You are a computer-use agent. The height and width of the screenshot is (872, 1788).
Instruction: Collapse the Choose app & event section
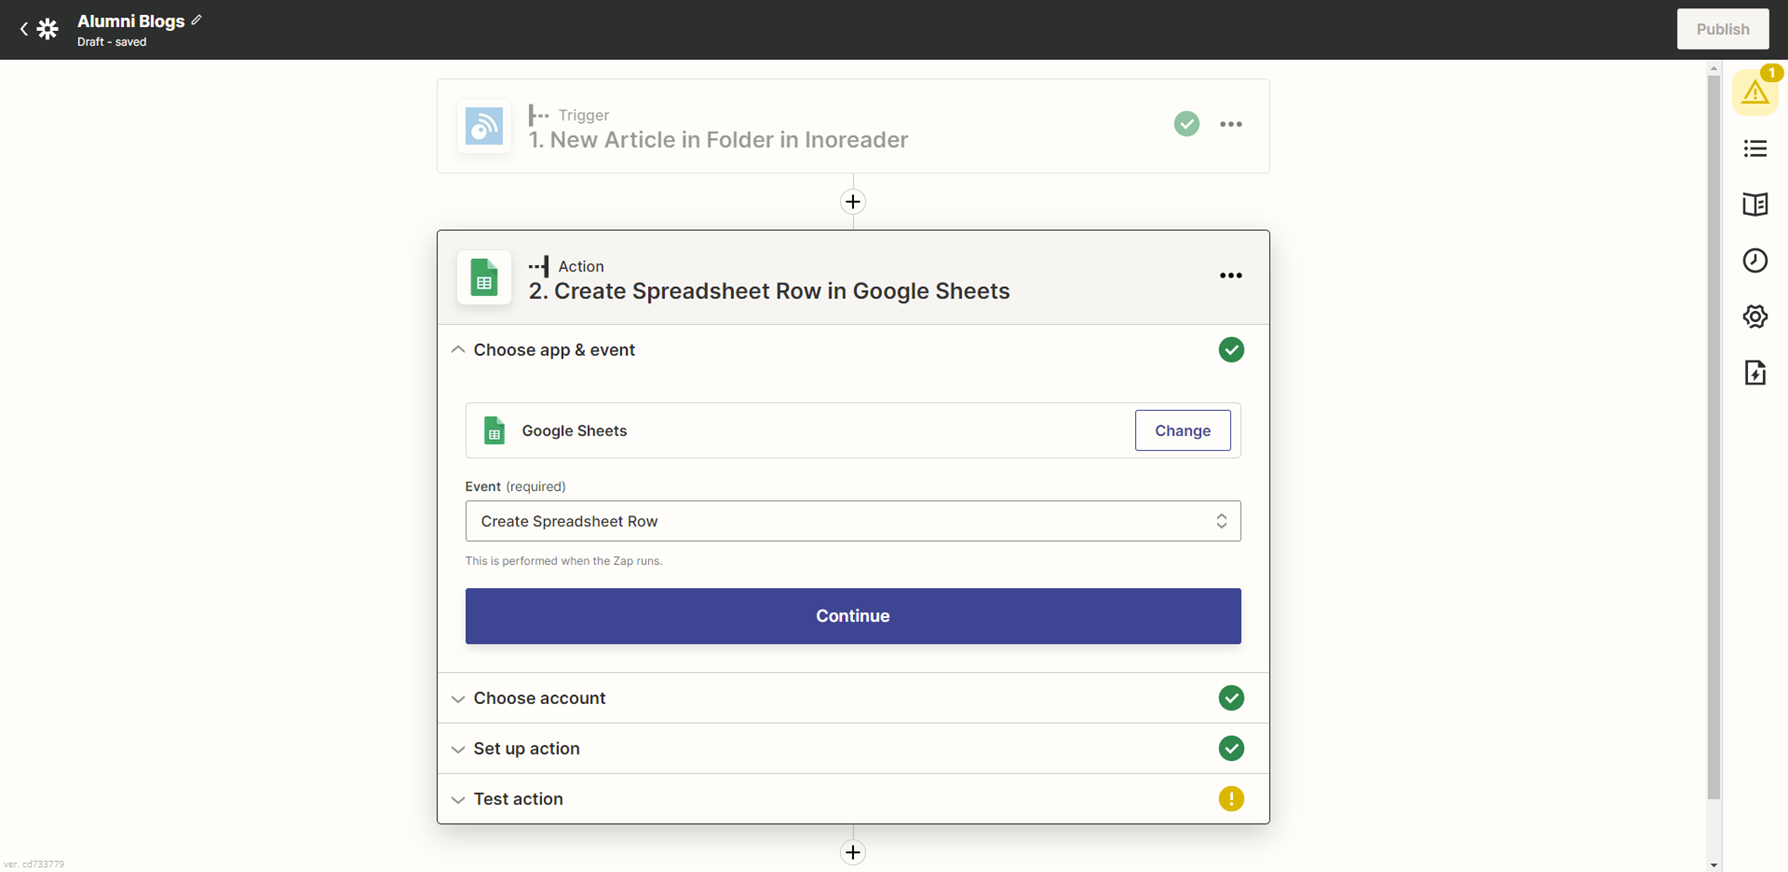pos(458,350)
